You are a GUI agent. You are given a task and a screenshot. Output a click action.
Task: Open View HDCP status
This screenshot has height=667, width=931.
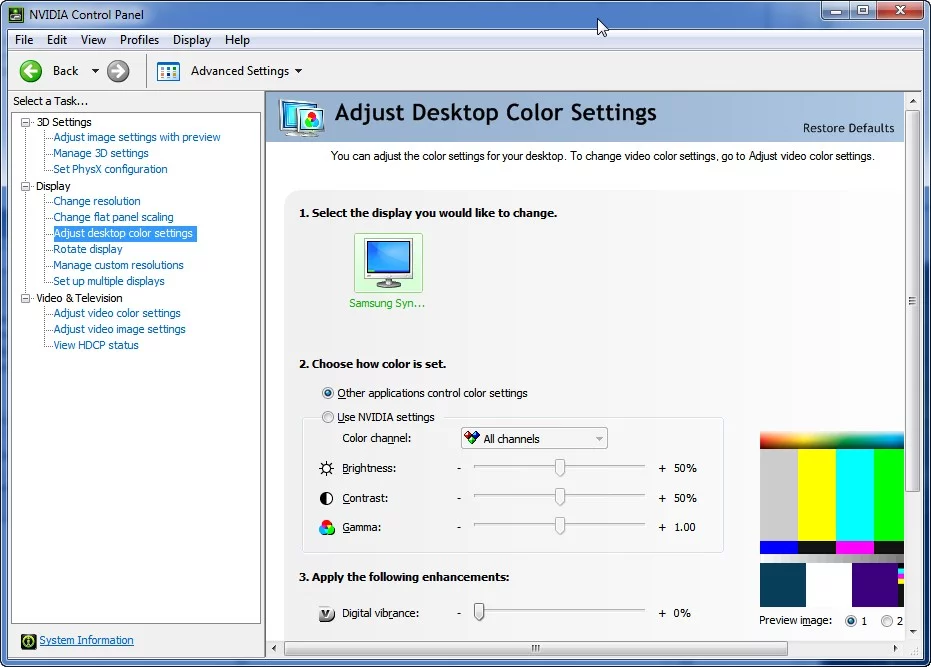(x=96, y=346)
